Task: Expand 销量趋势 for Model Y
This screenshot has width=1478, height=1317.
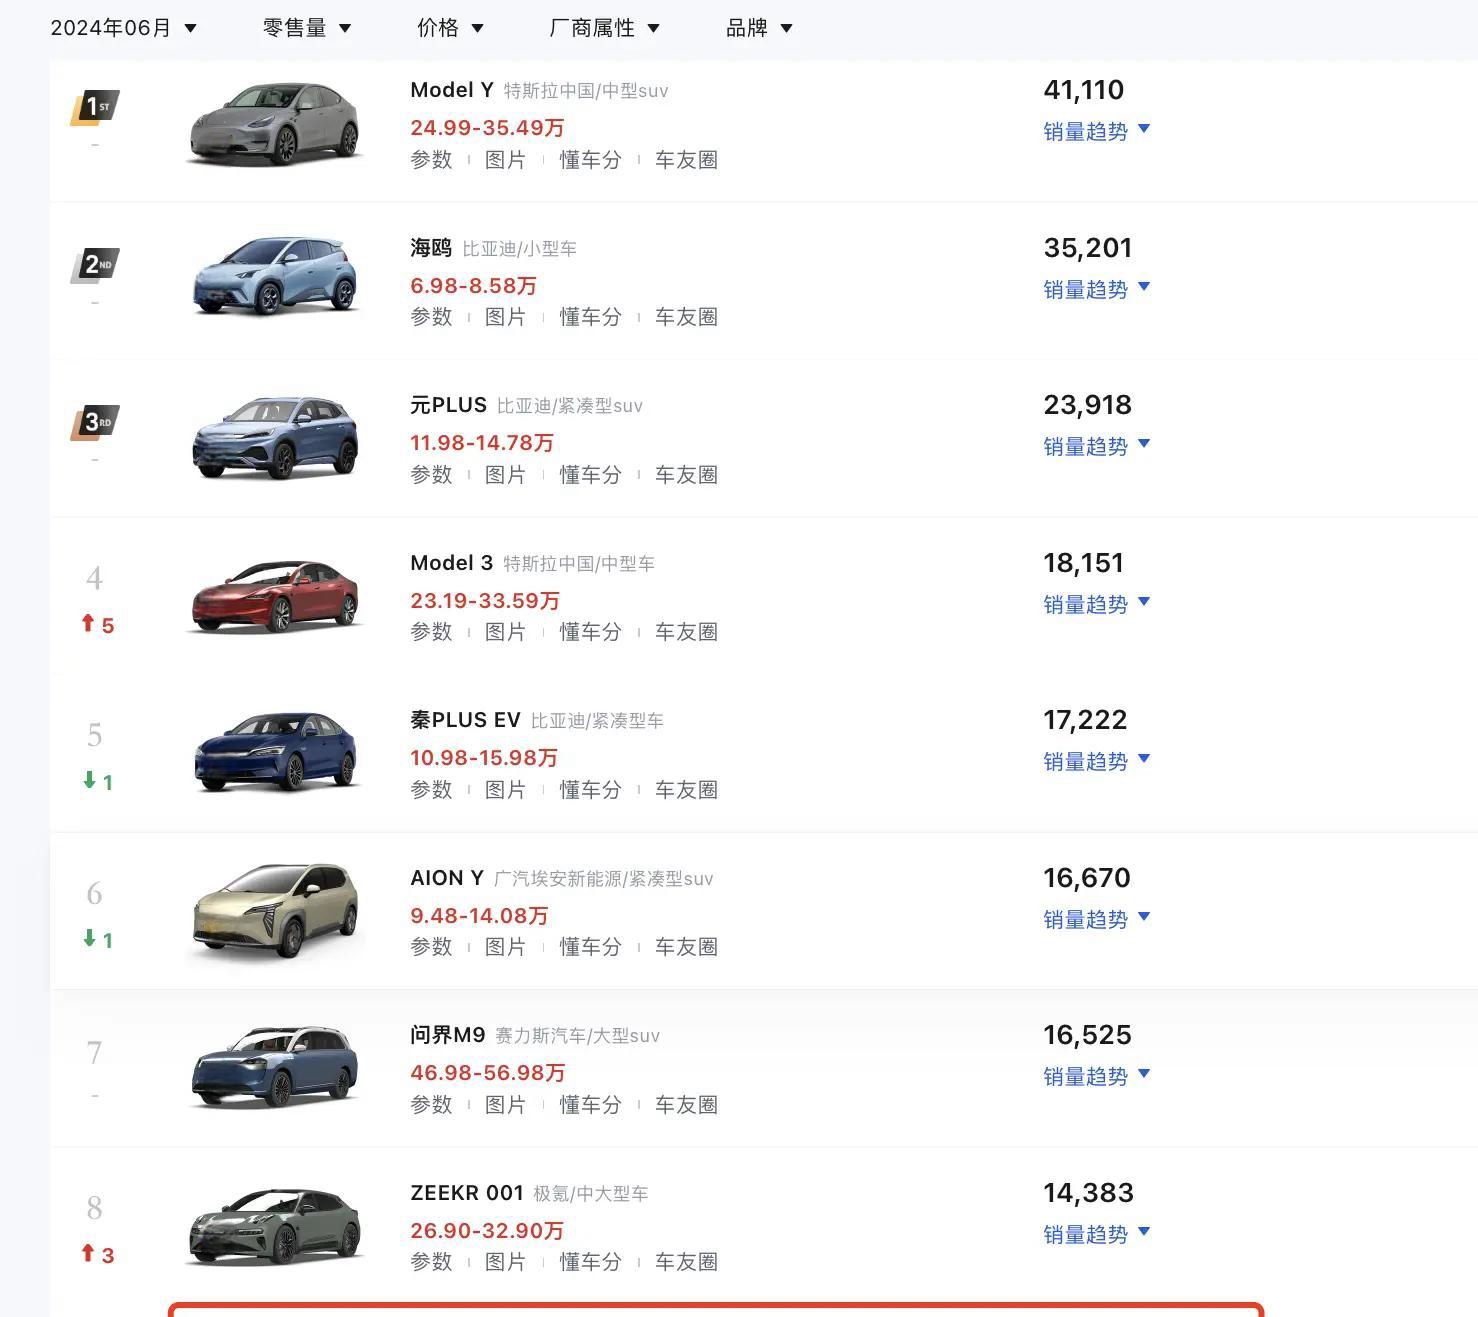Action: click(1097, 131)
